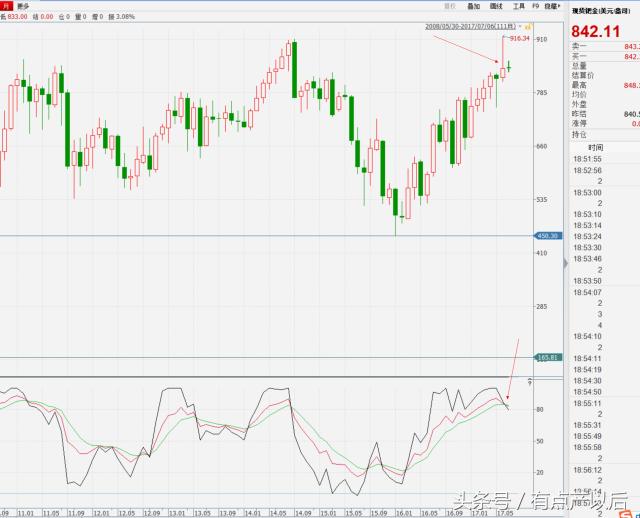This screenshot has width=640, height=518.
Task: Click the 910 price axis label
Action: tap(542, 40)
